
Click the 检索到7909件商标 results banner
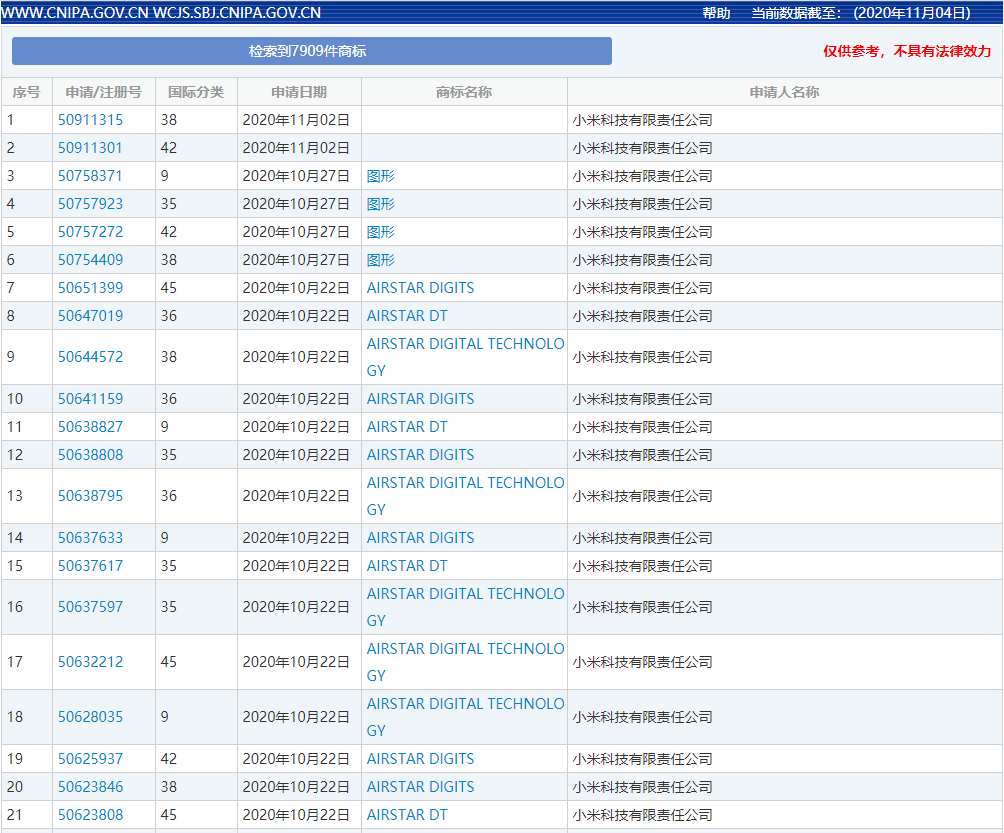tap(312, 51)
